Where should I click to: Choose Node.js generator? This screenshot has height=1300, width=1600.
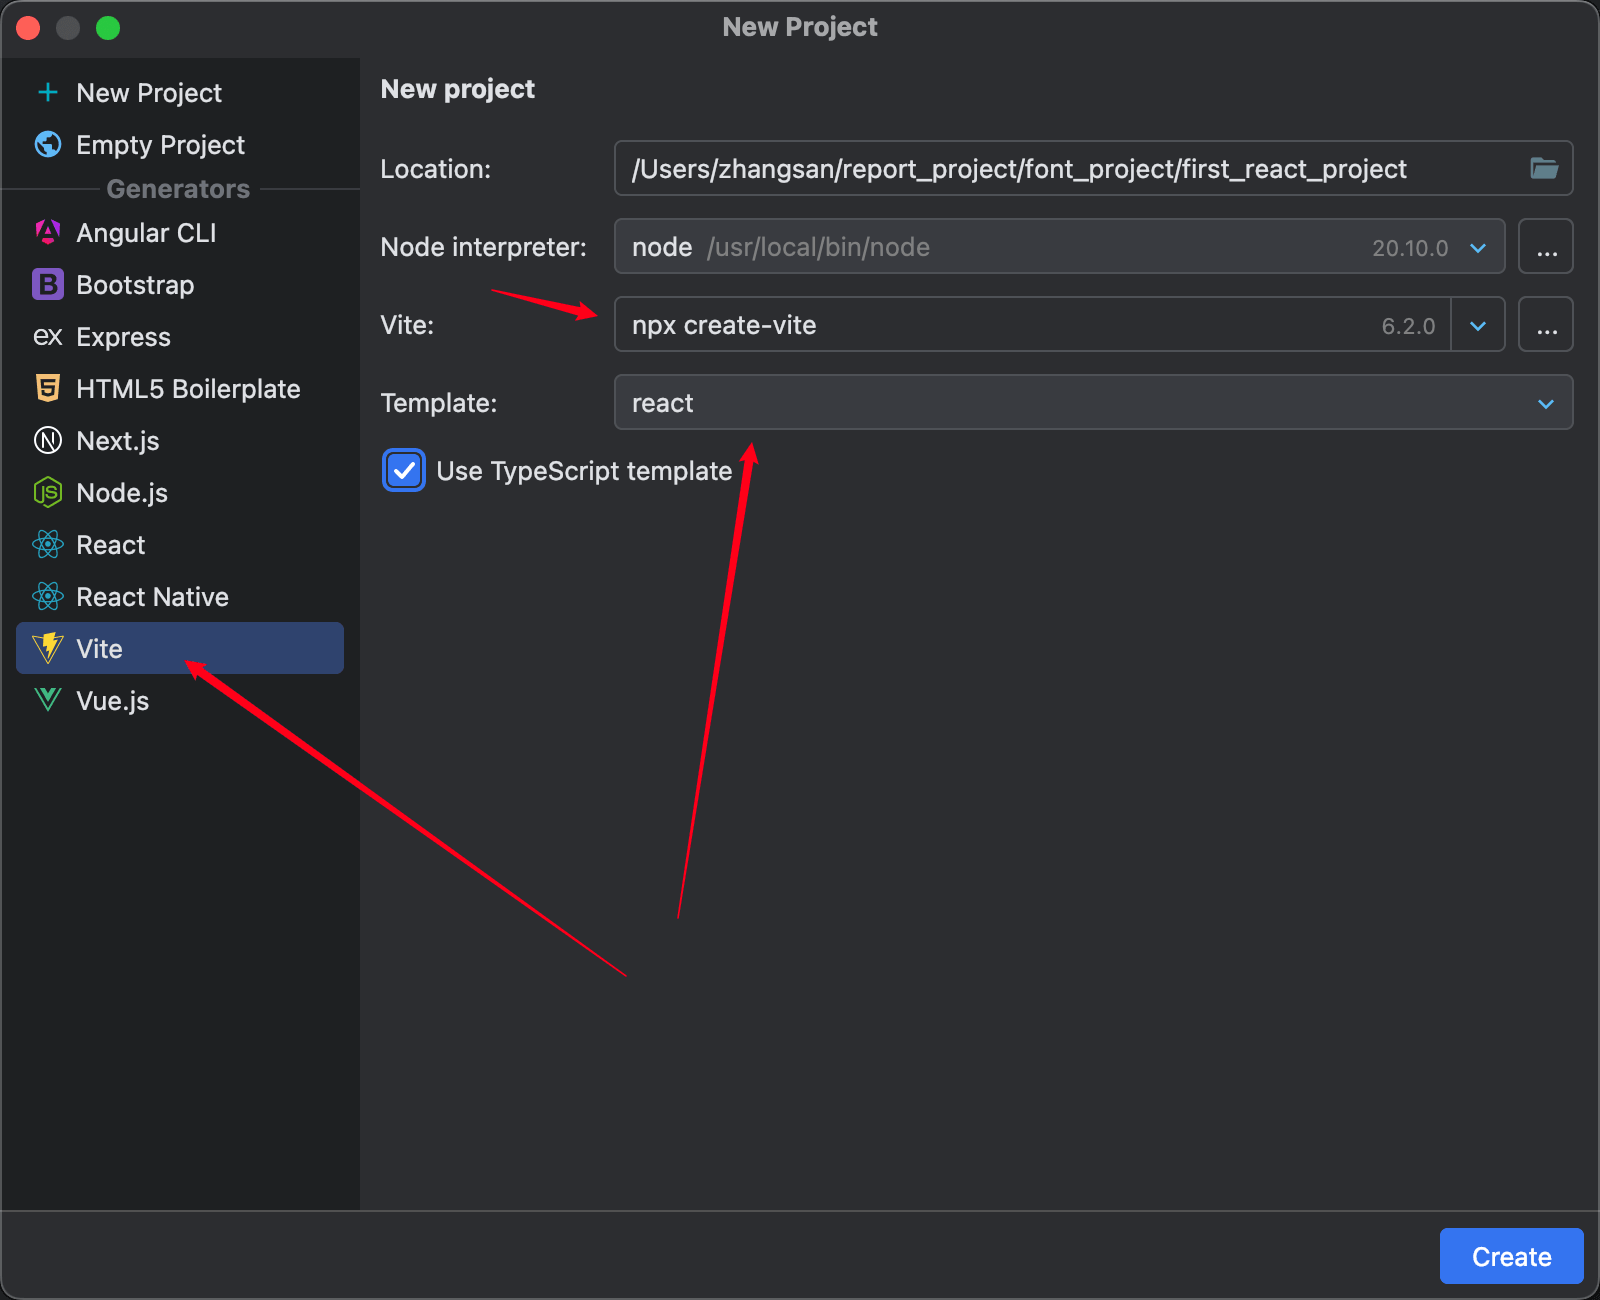pyautogui.click(x=180, y=493)
